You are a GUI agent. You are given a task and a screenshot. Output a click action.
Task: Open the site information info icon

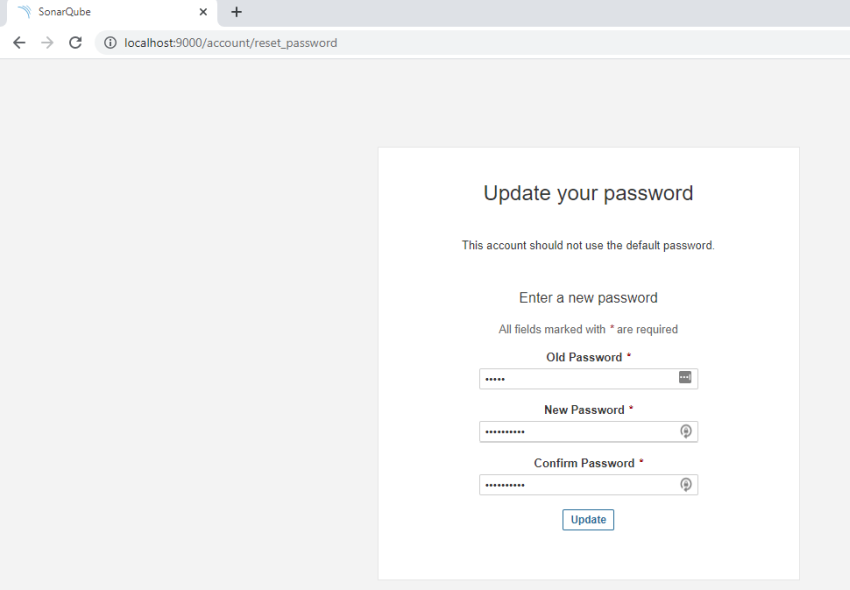[109, 43]
